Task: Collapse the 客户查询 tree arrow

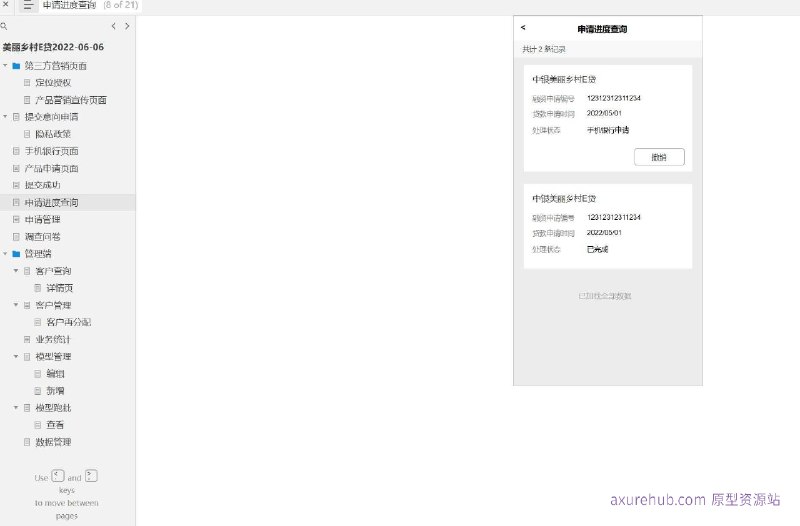Action: pos(16,270)
